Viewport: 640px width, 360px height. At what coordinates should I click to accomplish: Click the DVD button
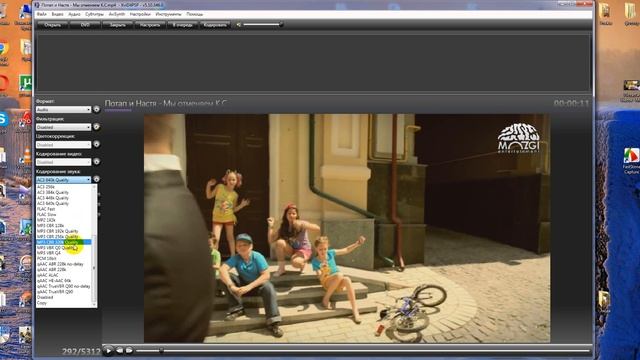[85, 25]
